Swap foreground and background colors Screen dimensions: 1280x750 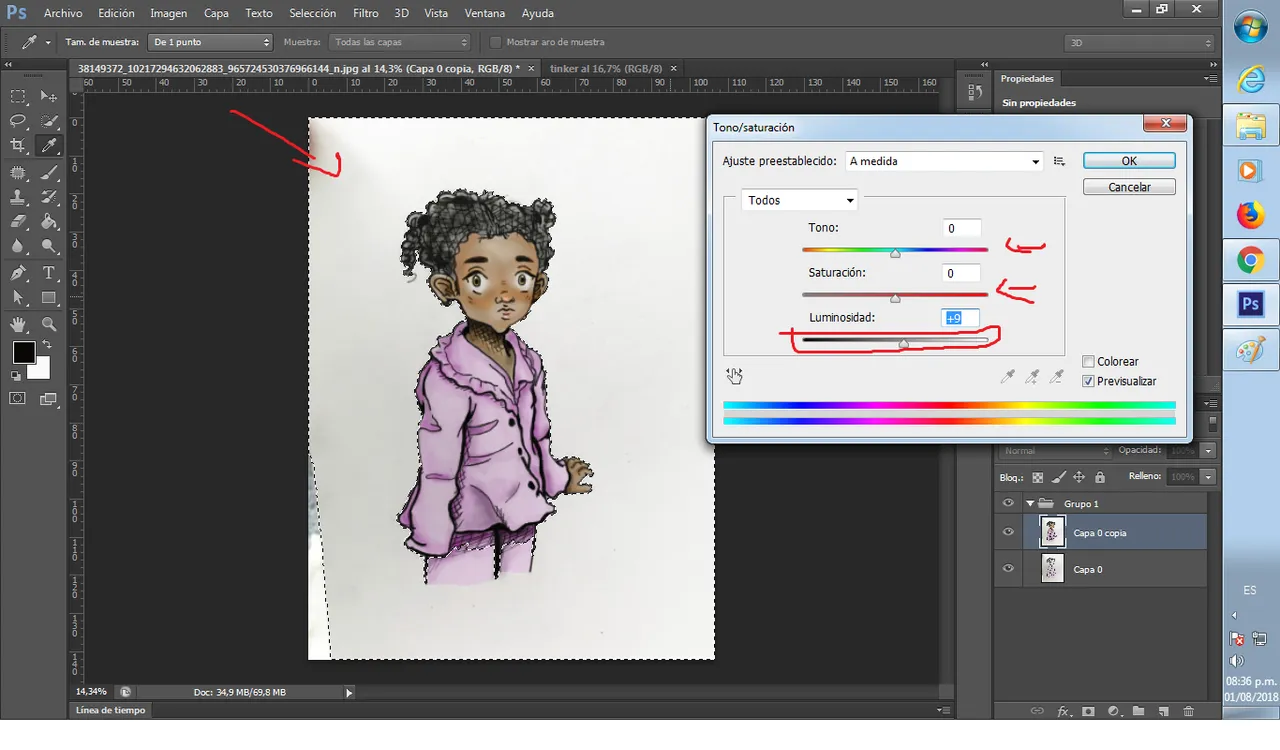pos(46,345)
